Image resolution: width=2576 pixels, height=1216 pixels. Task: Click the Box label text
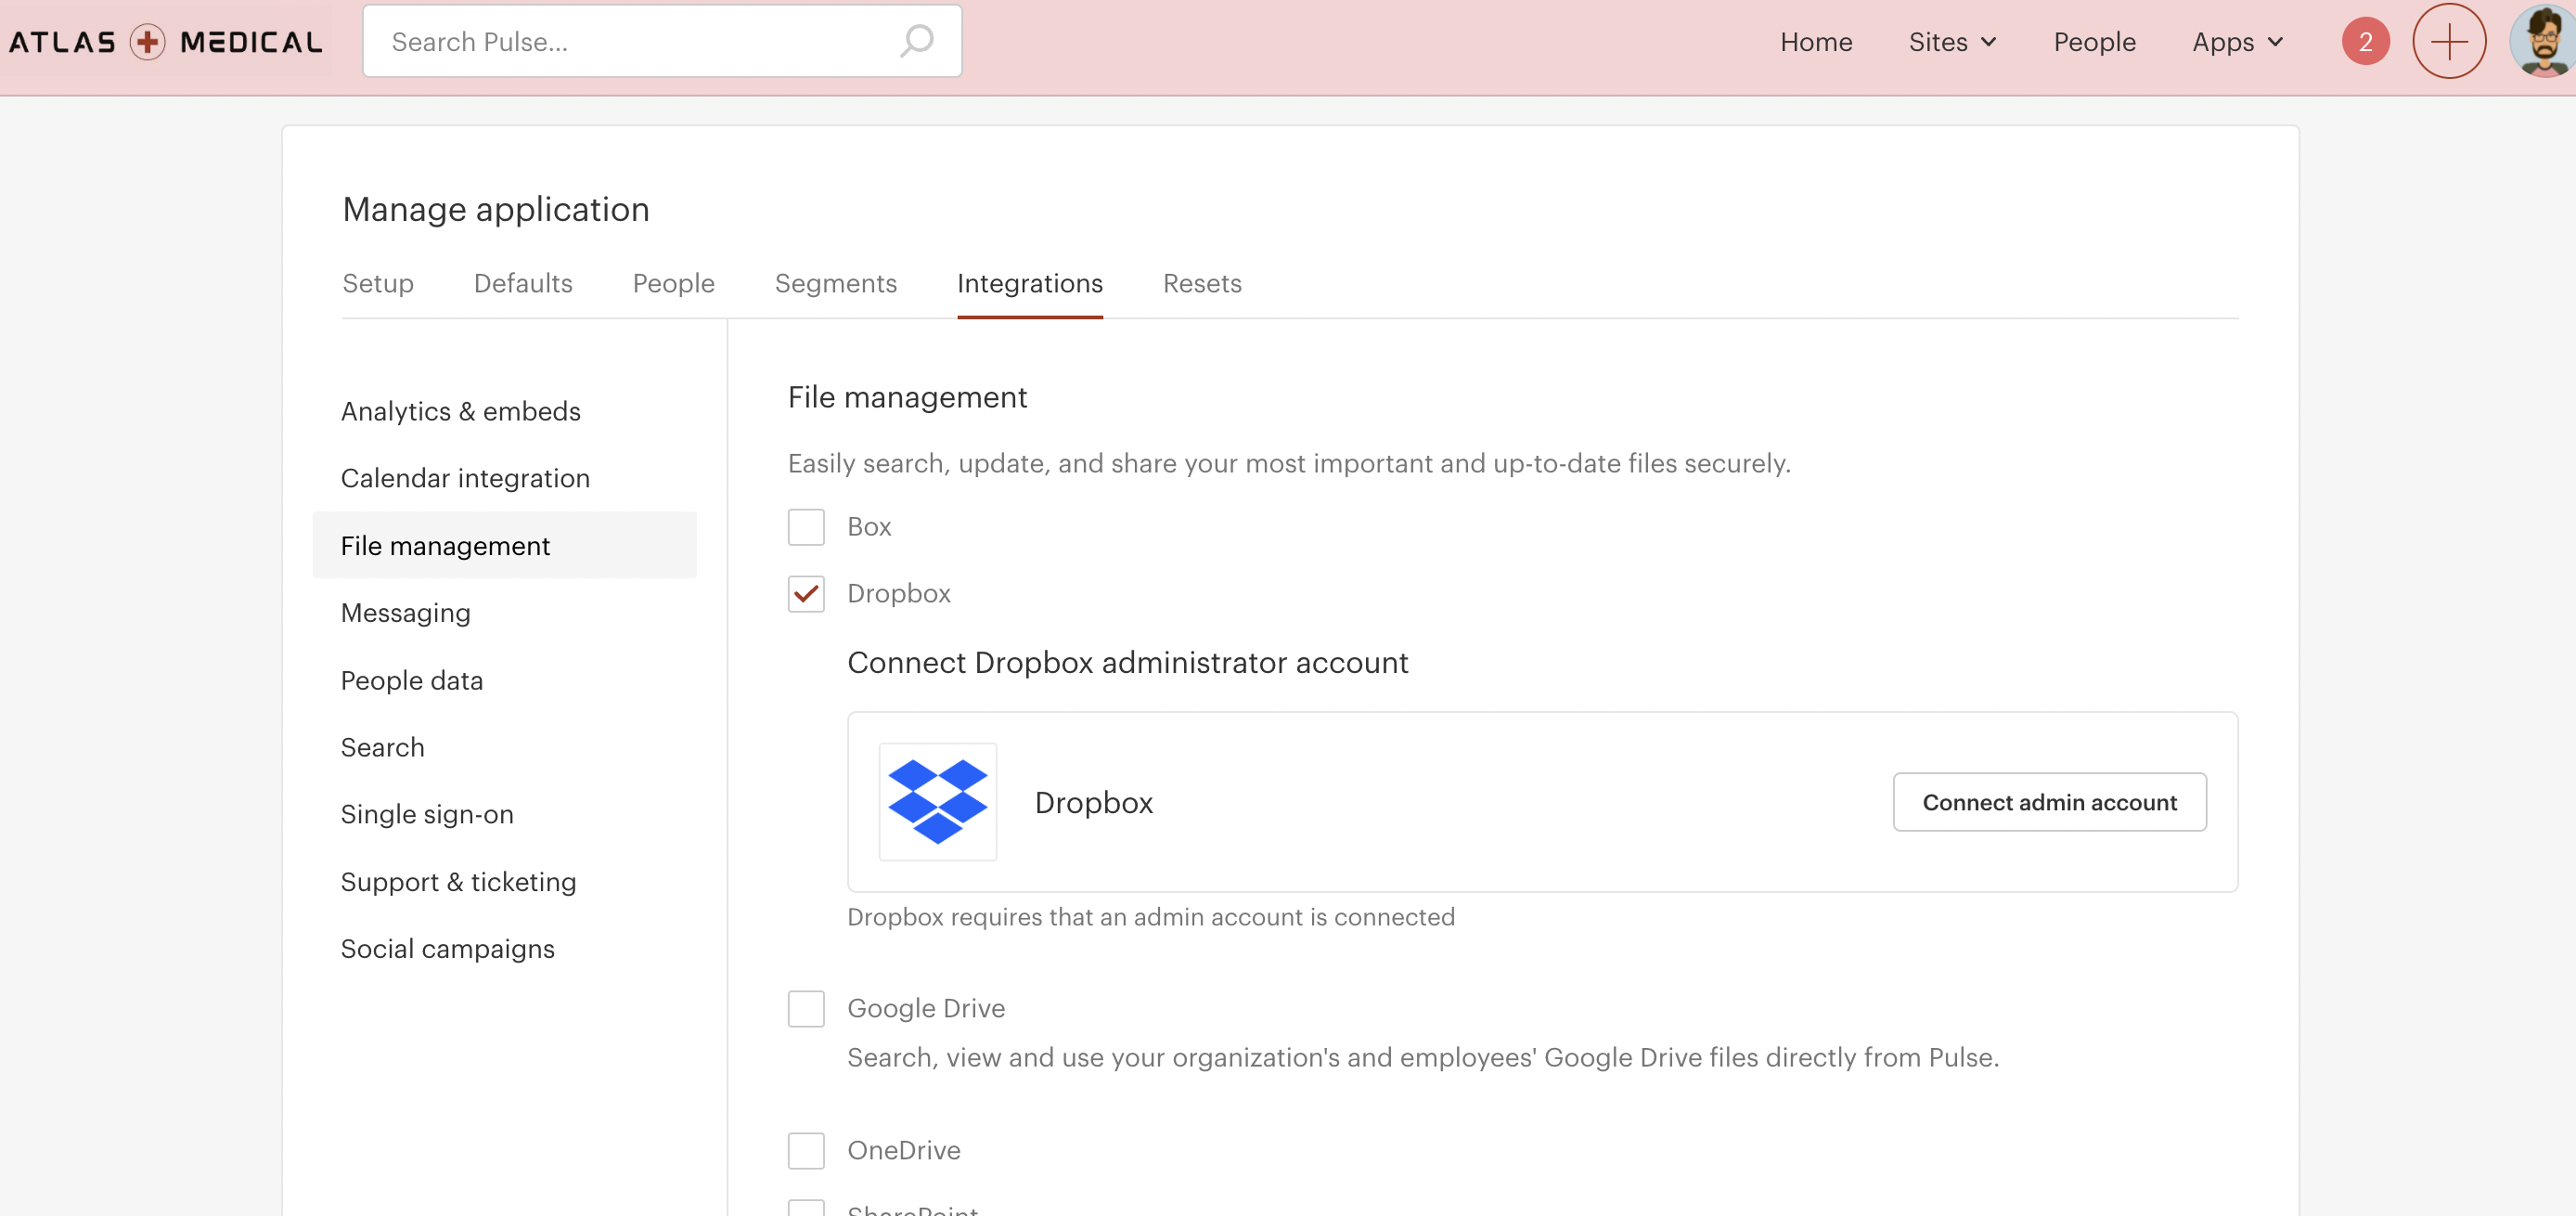tap(869, 527)
